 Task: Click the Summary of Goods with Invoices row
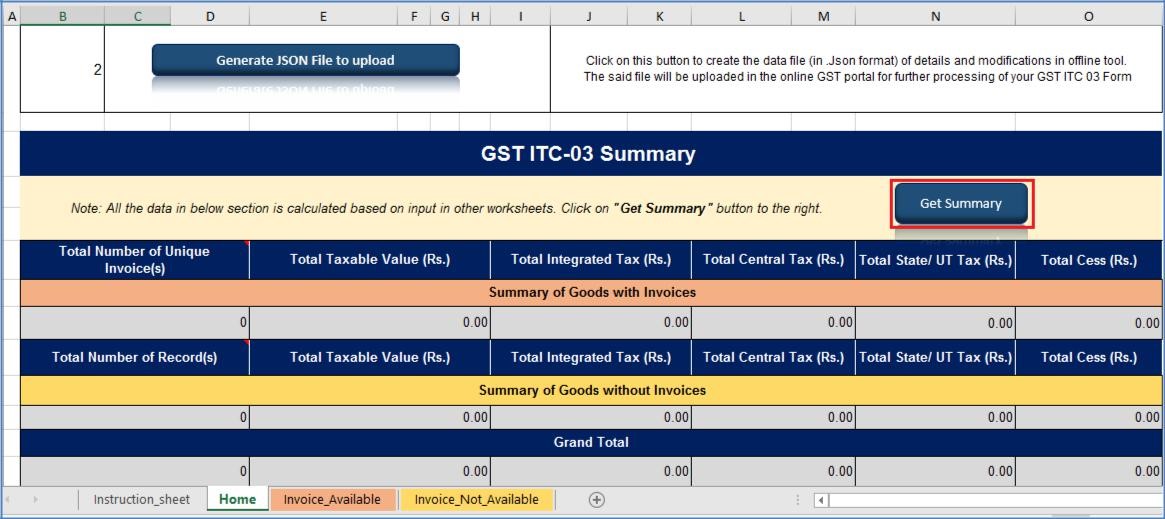(x=591, y=293)
